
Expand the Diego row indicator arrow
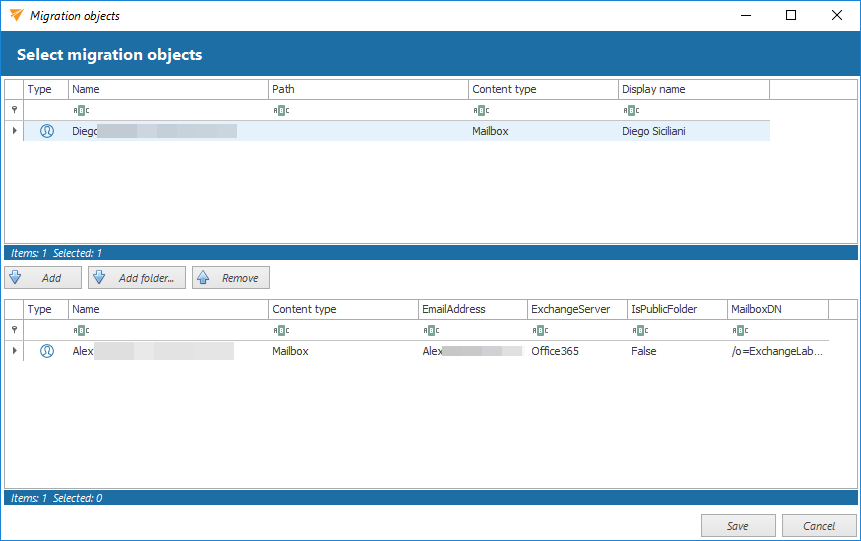click(14, 131)
